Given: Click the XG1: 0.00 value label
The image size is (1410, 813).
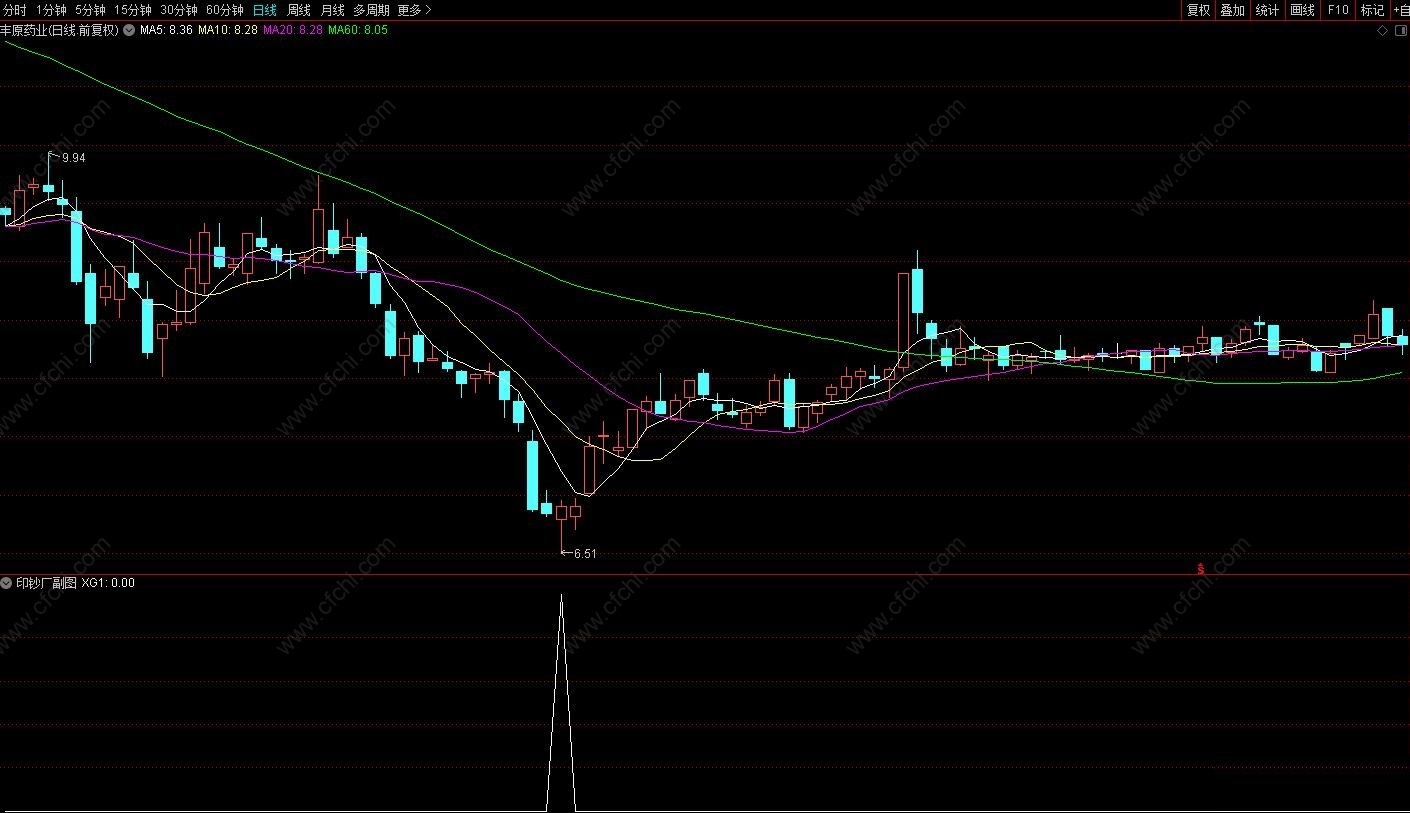Looking at the screenshot, I should [x=108, y=582].
